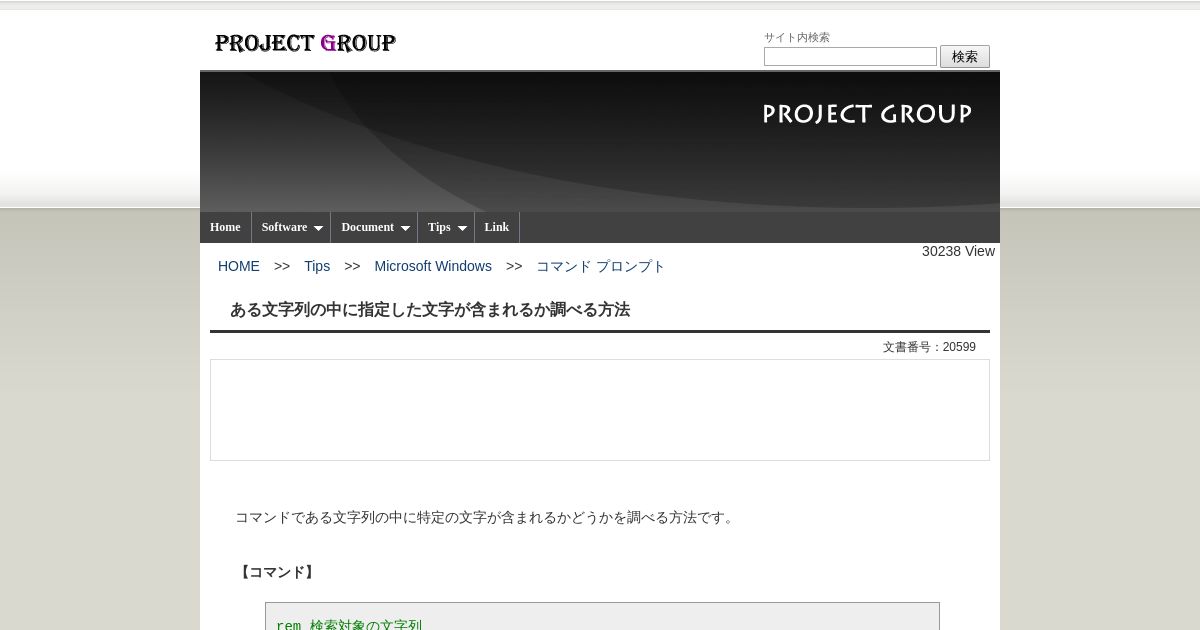1200x630 pixels.
Task: Open the Link menu item
Action: tap(497, 227)
